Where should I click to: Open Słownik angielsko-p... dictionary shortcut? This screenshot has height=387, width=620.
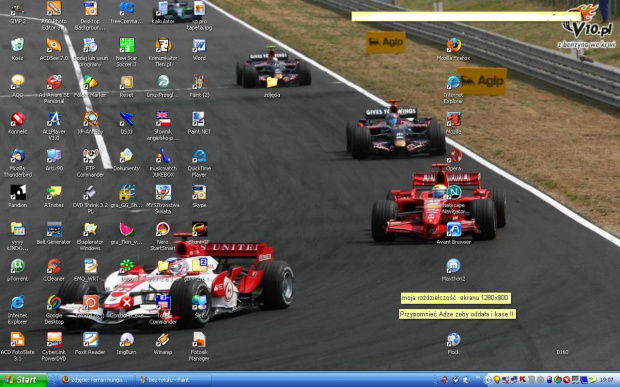pyautogui.click(x=163, y=126)
